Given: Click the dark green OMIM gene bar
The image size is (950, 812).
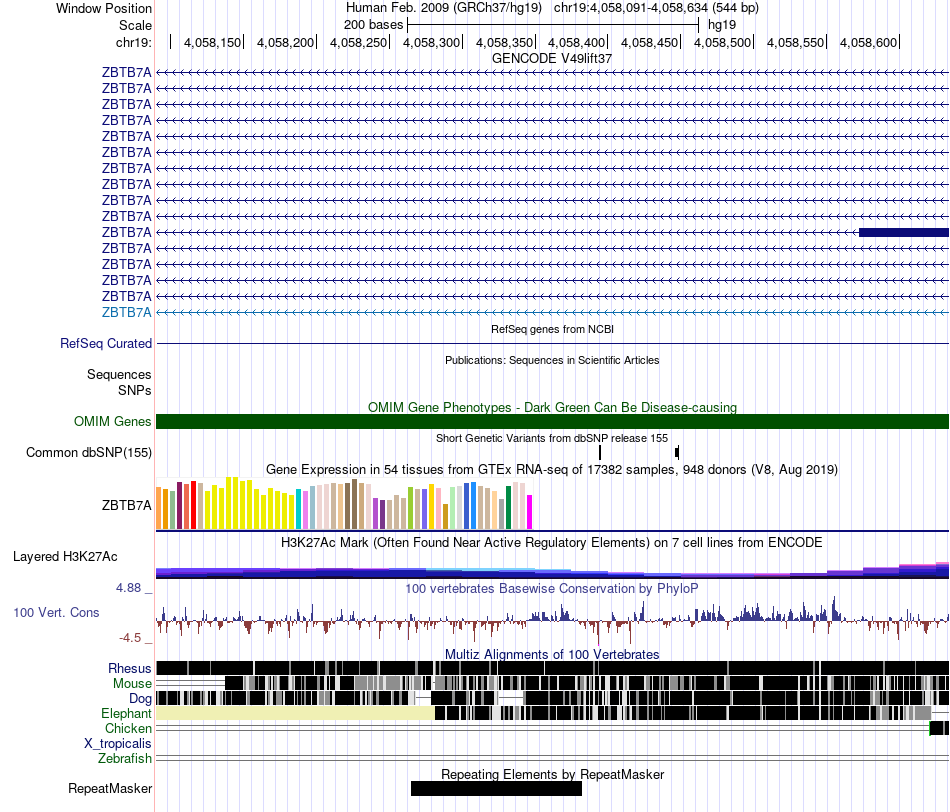Looking at the screenshot, I should point(552,421).
